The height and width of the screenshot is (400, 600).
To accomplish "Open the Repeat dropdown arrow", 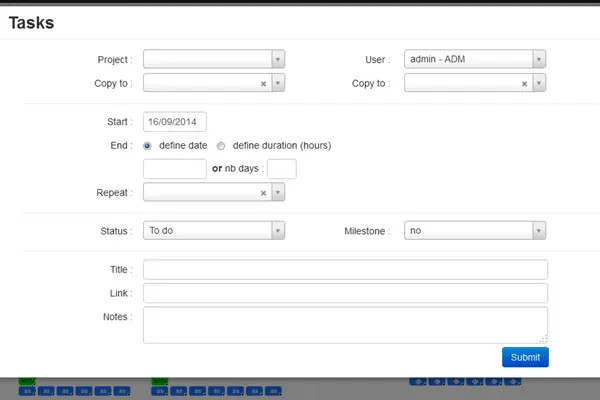I will pos(278,193).
